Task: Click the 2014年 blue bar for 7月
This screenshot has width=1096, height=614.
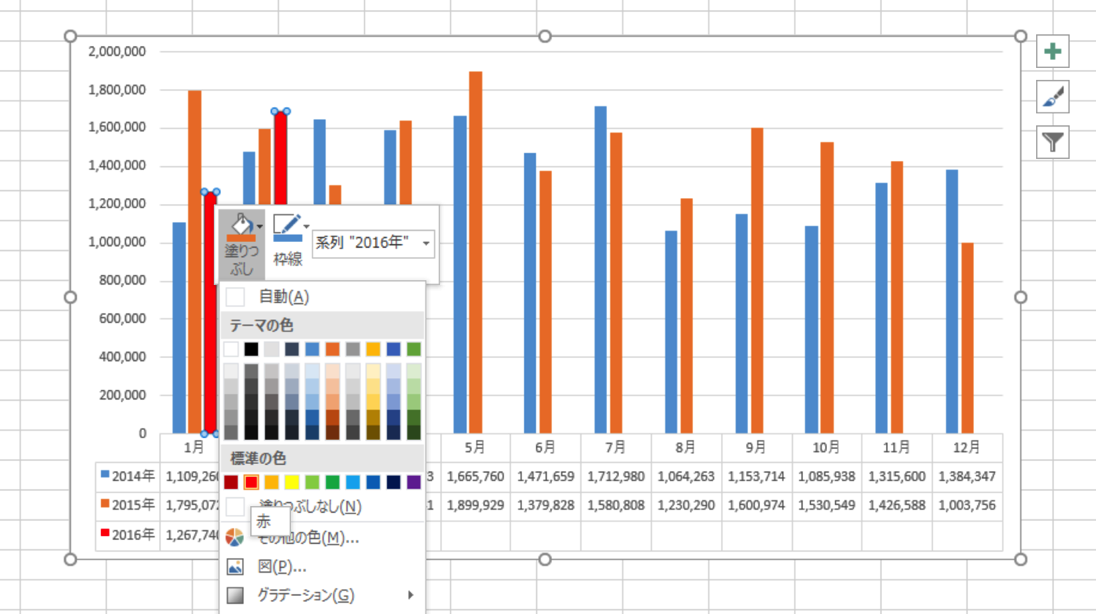Action: click(600, 270)
